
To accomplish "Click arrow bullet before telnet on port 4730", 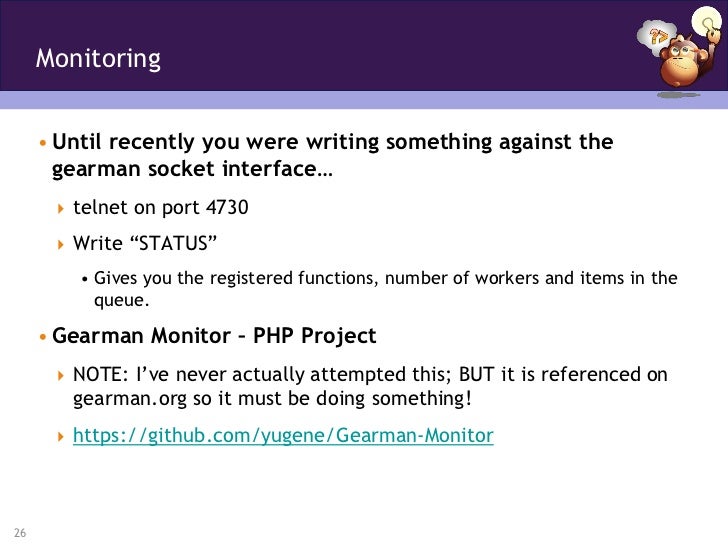I will click(61, 208).
